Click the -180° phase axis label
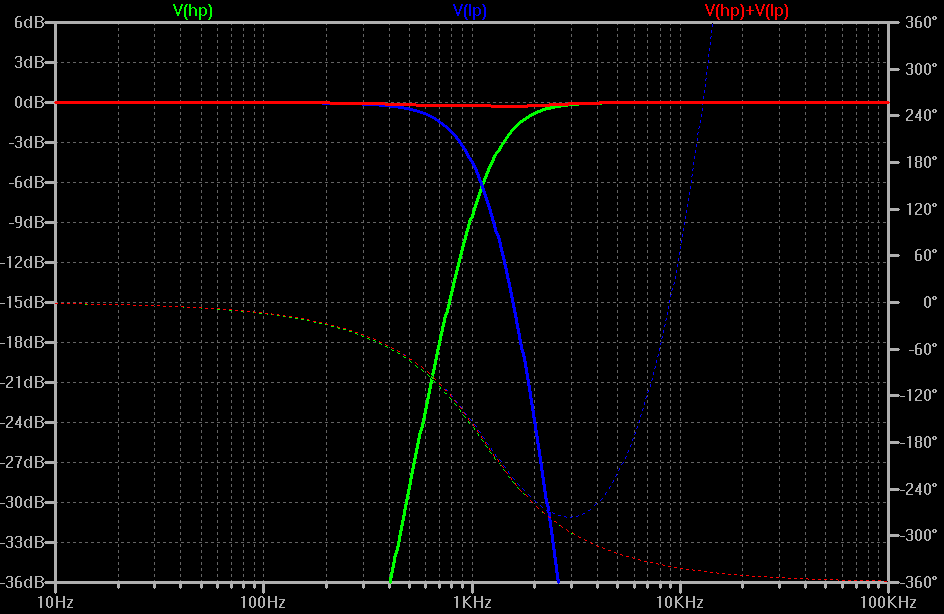The width and height of the screenshot is (944, 614). tap(919, 442)
